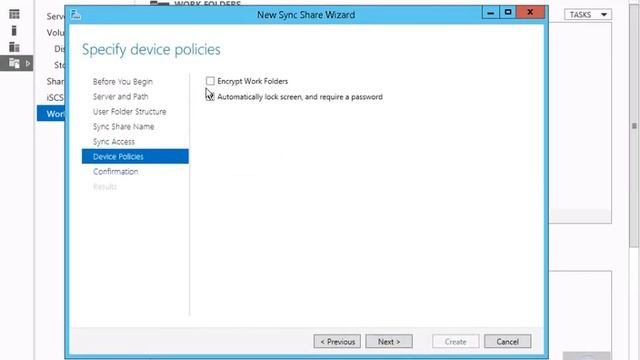The image size is (640, 360).
Task: Open the Server and Path step
Action: click(120, 97)
